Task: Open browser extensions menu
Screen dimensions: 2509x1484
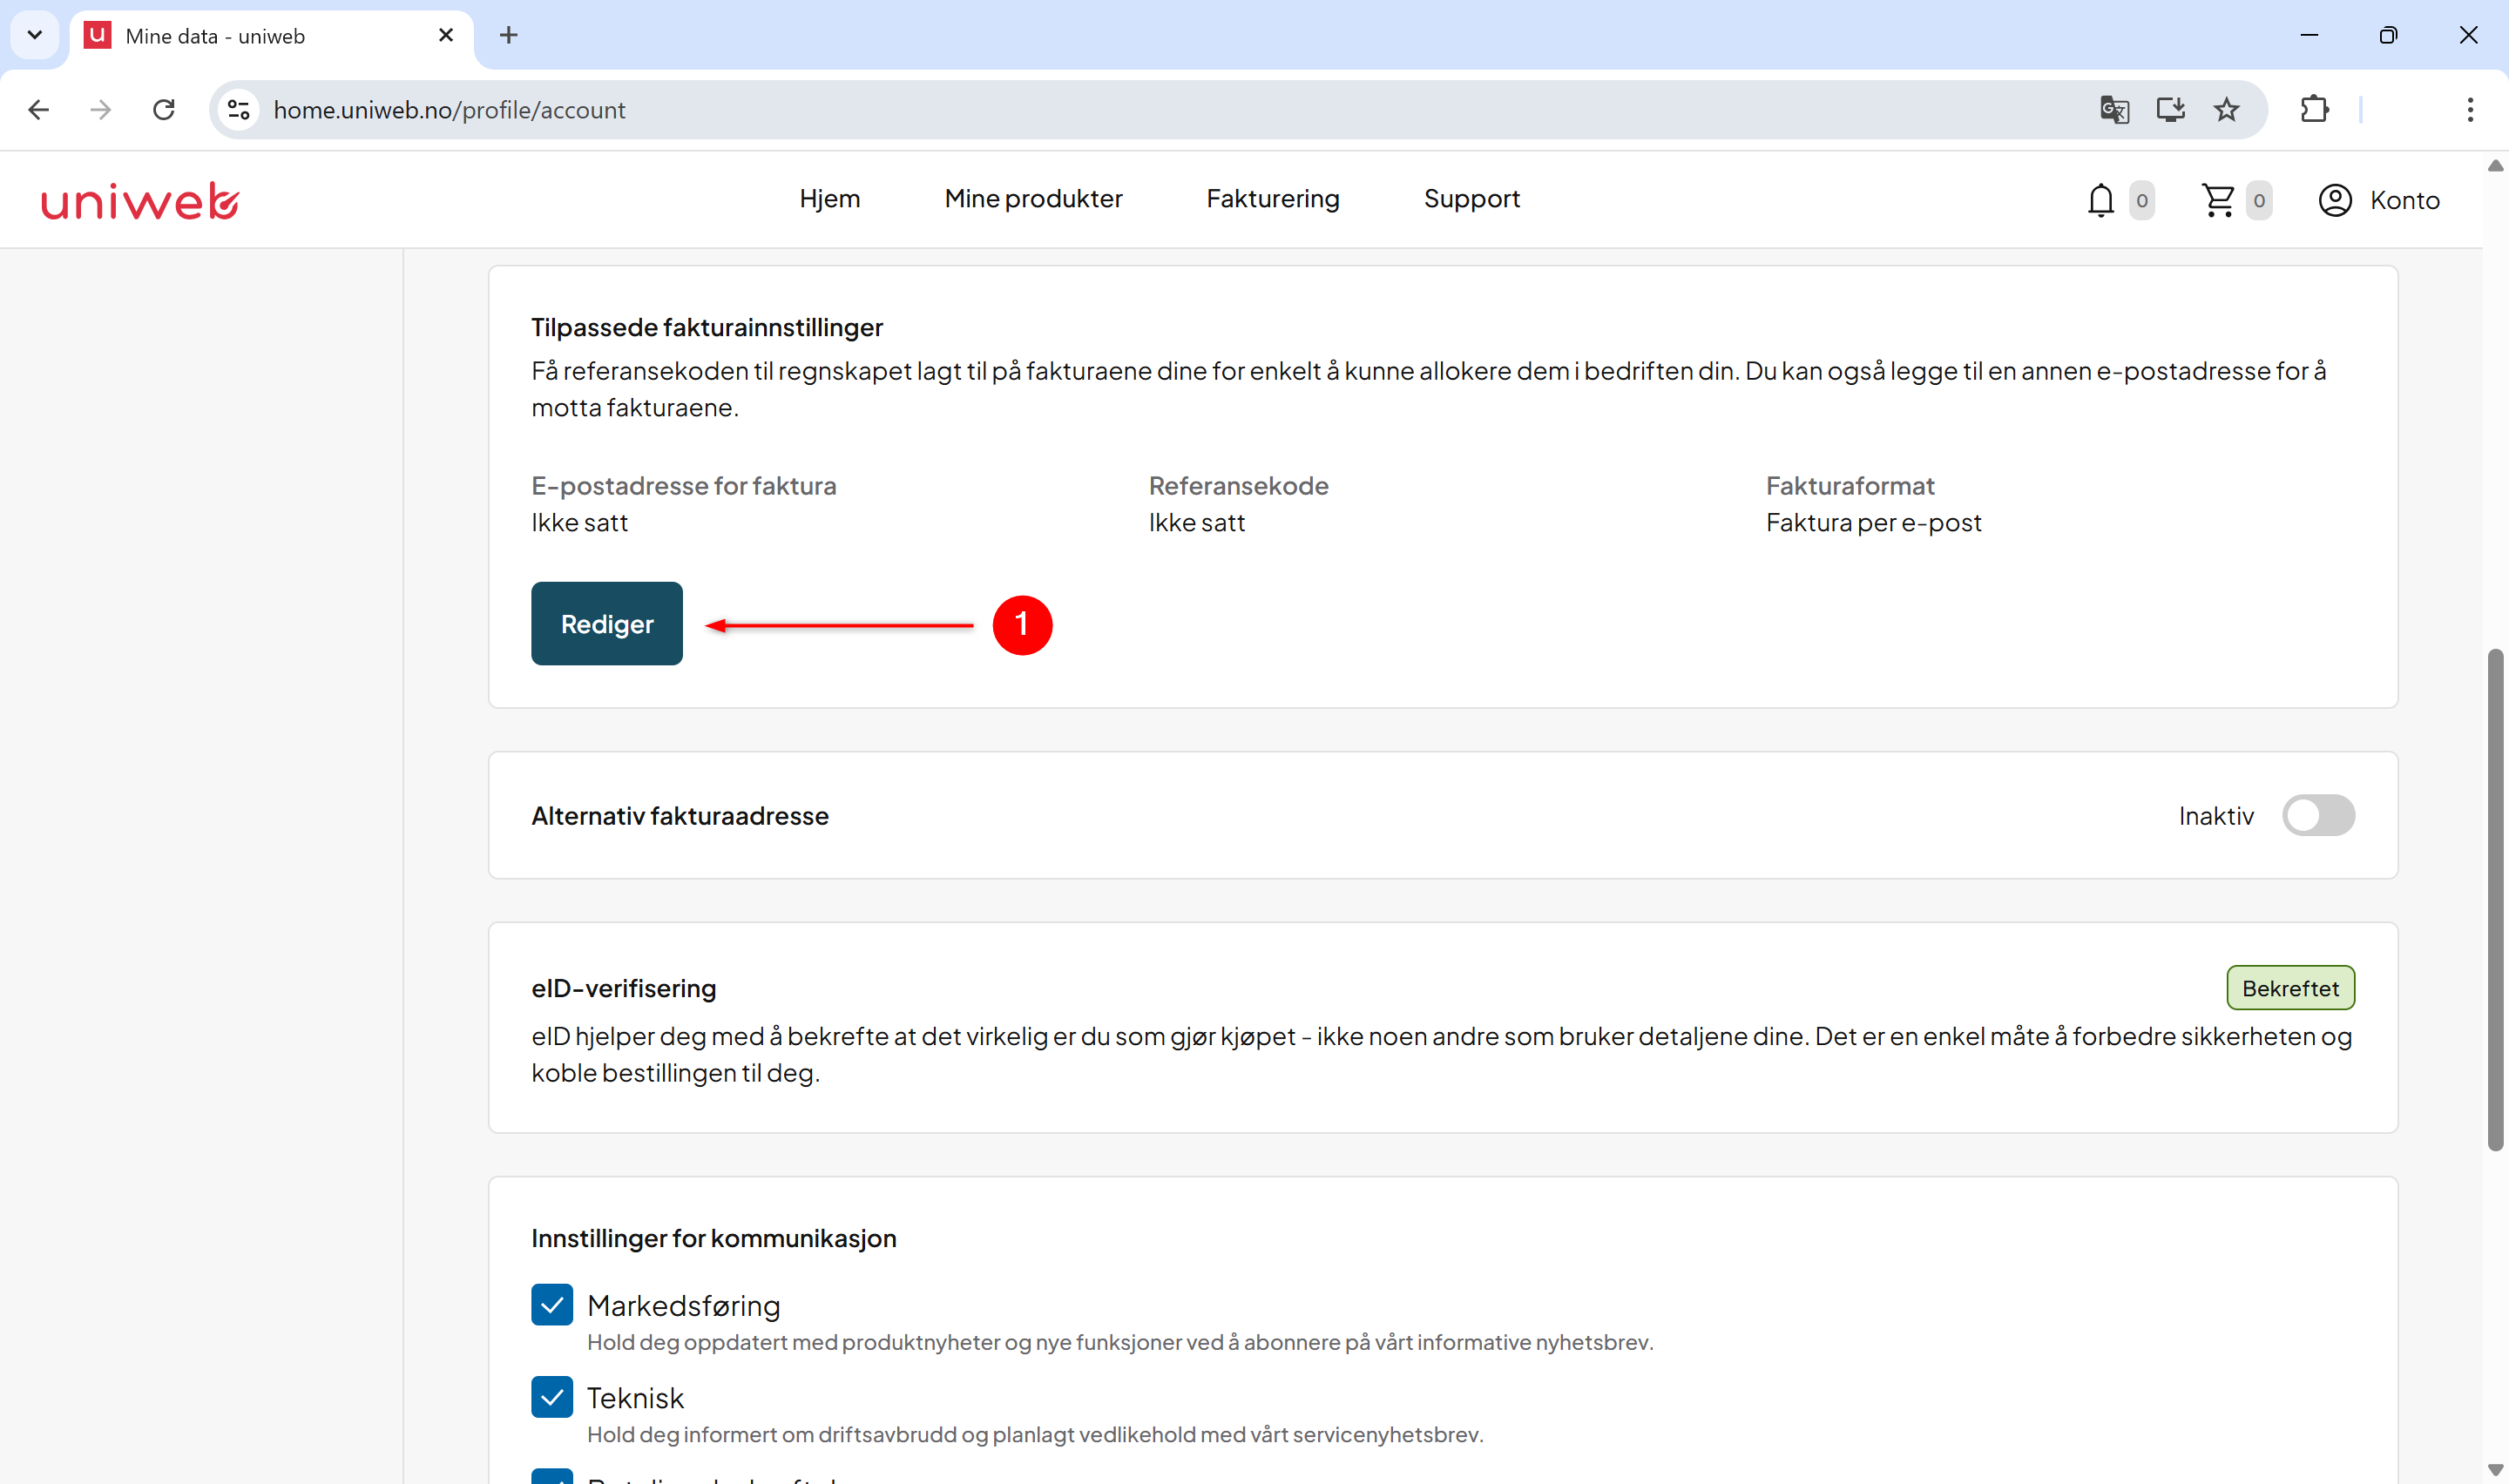Action: (2315, 110)
